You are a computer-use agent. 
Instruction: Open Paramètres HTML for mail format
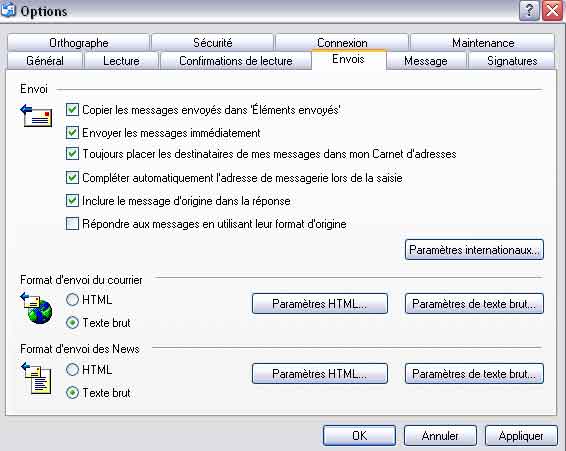point(320,304)
